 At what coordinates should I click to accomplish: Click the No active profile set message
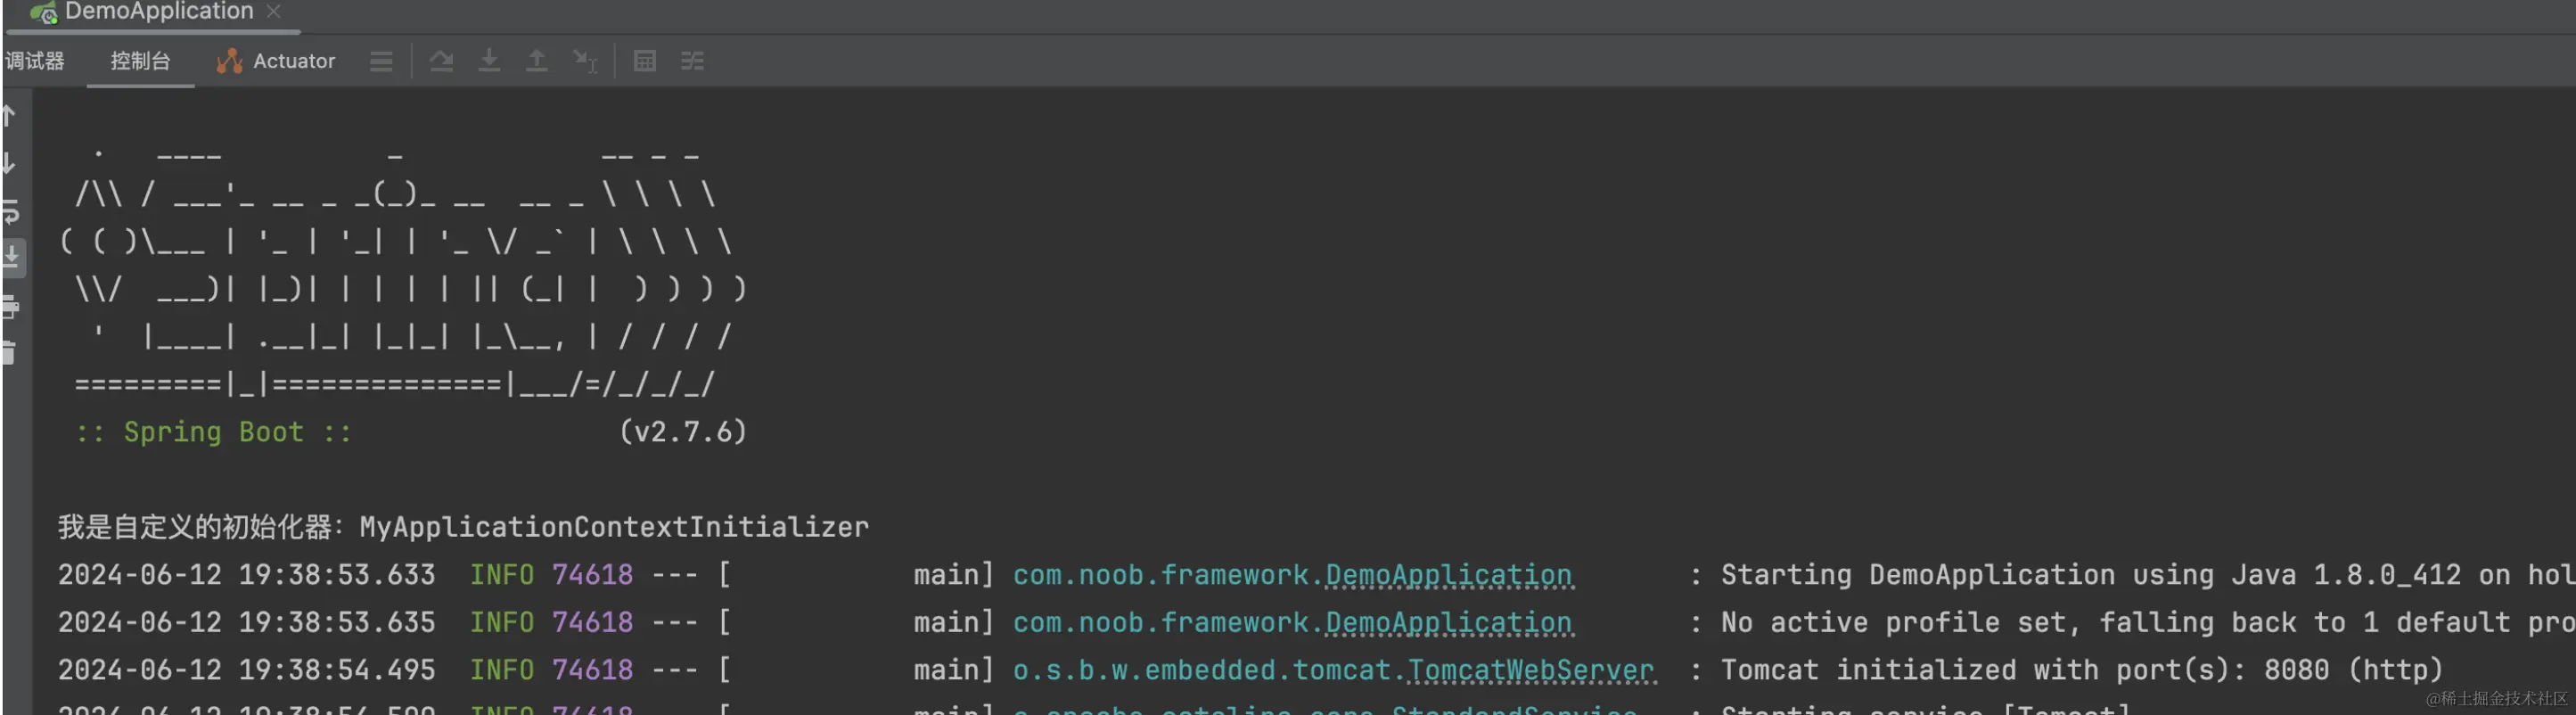(x=2148, y=623)
